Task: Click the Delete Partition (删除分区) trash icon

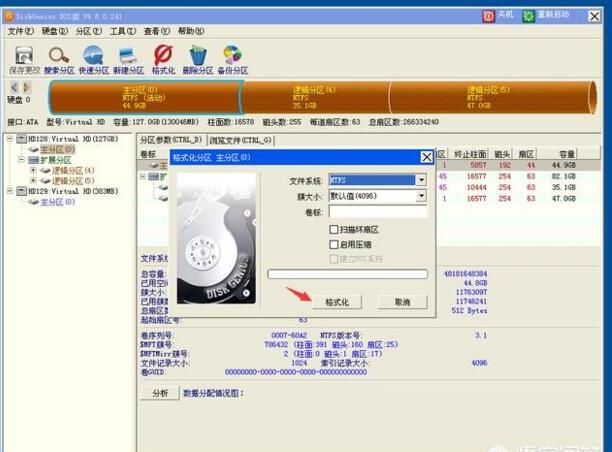Action: [x=198, y=58]
